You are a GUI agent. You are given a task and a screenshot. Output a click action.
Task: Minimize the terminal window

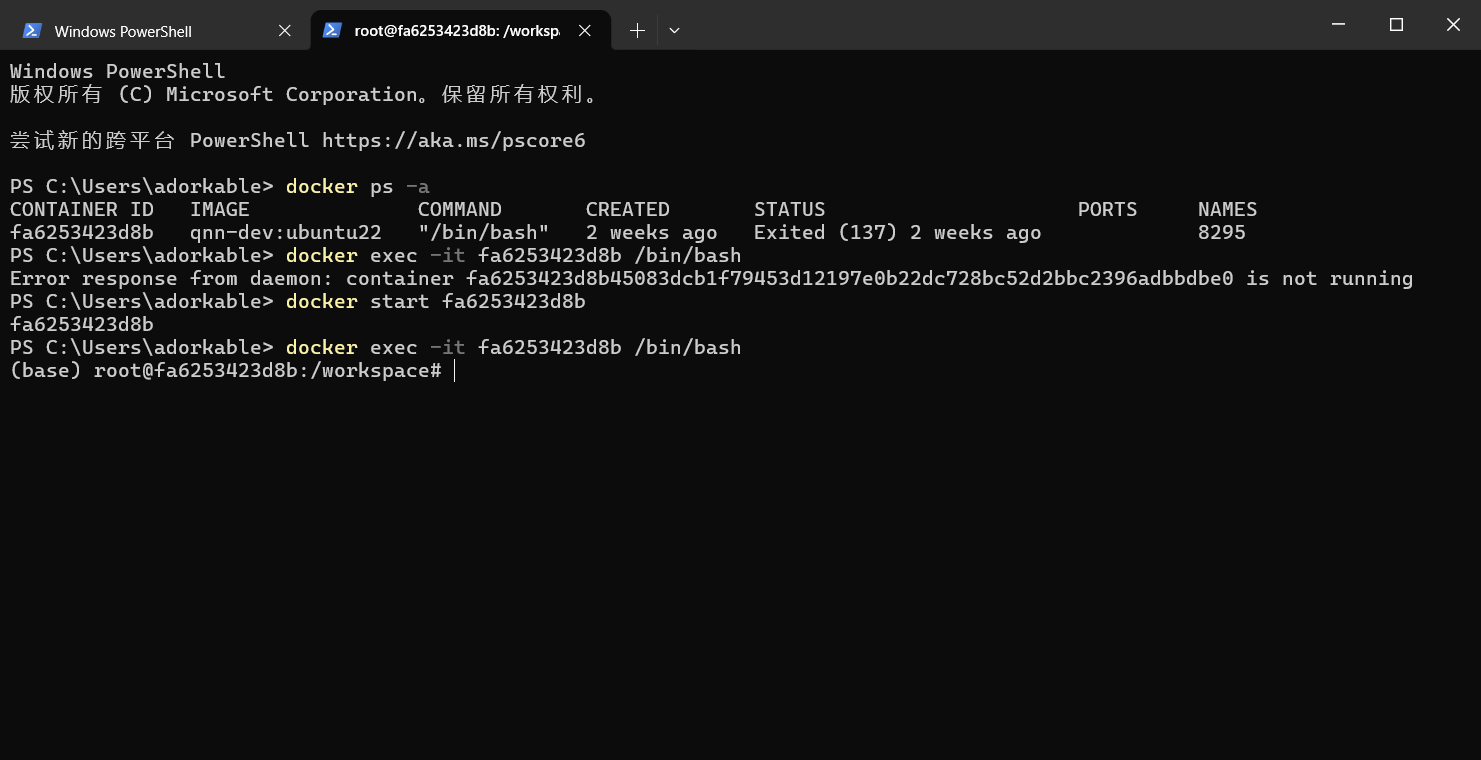[x=1340, y=25]
